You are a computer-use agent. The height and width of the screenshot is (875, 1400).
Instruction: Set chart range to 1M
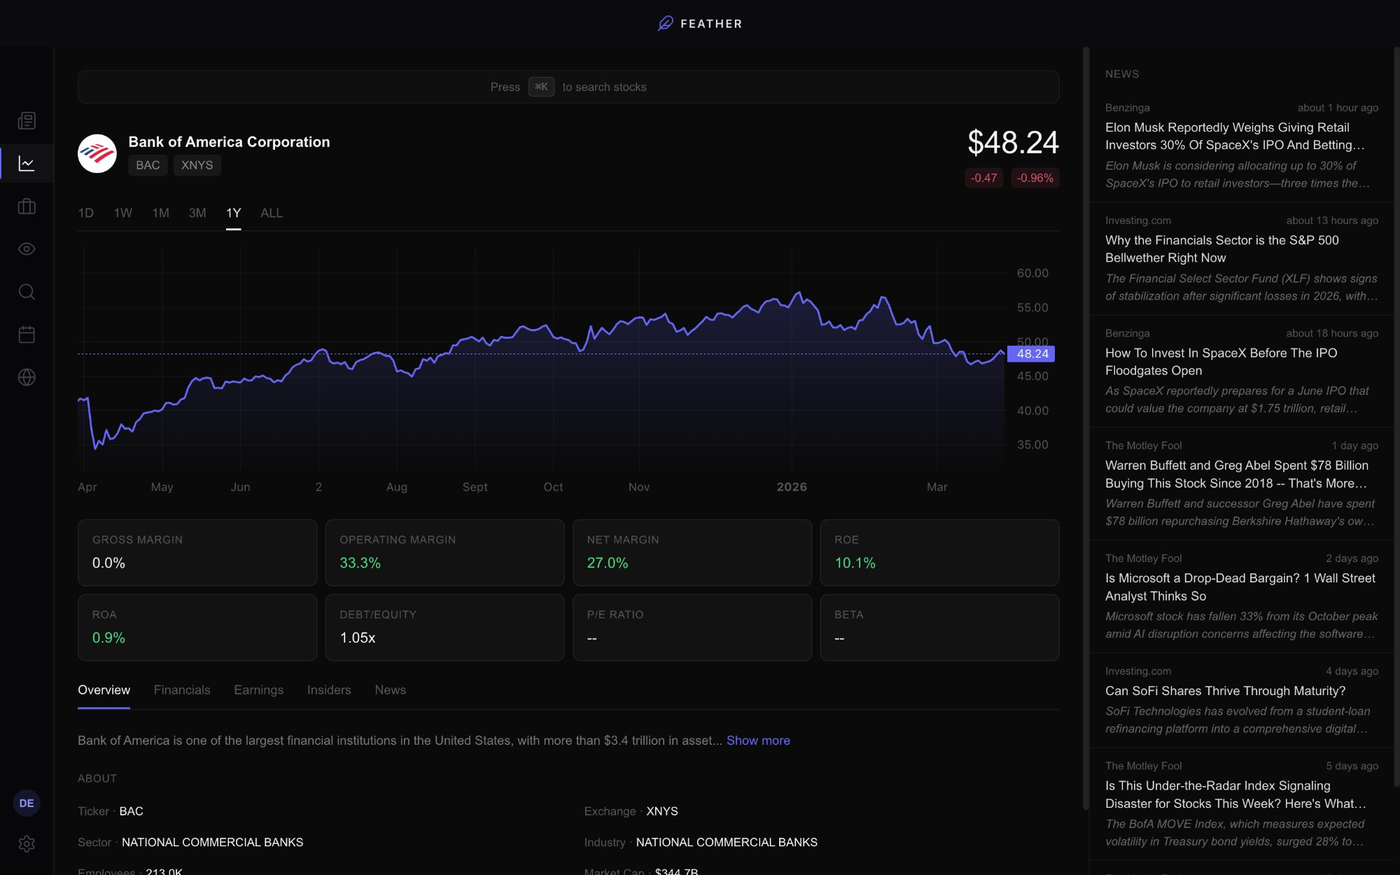(x=160, y=213)
